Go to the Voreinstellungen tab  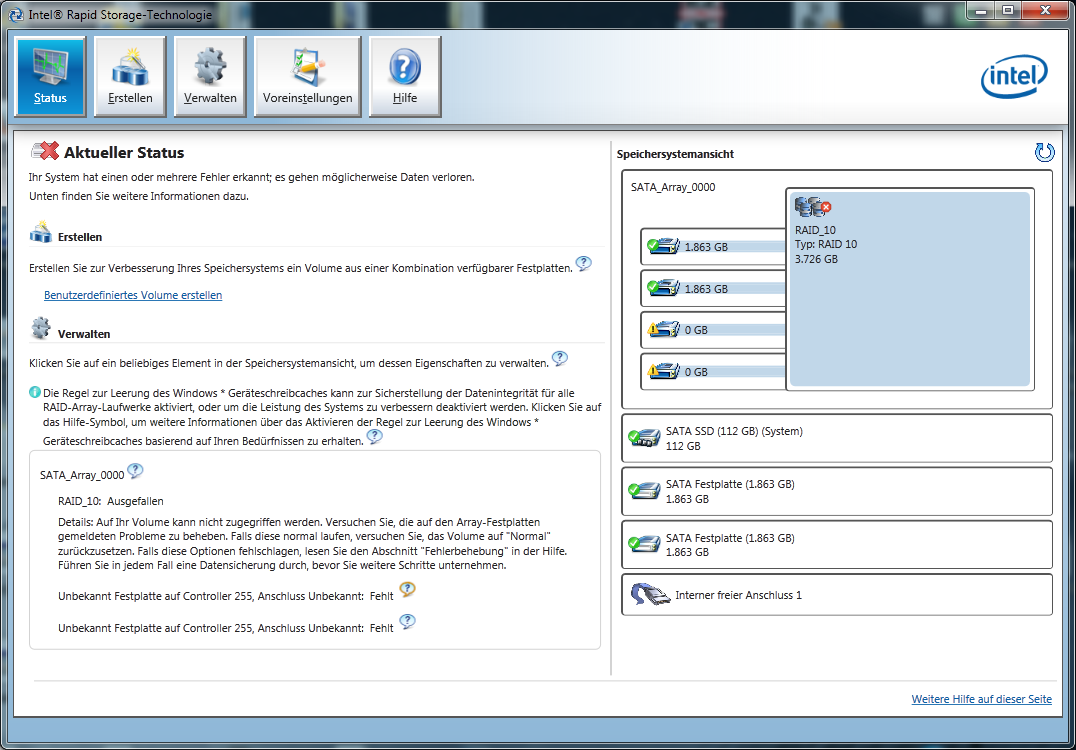pyautogui.click(x=307, y=76)
